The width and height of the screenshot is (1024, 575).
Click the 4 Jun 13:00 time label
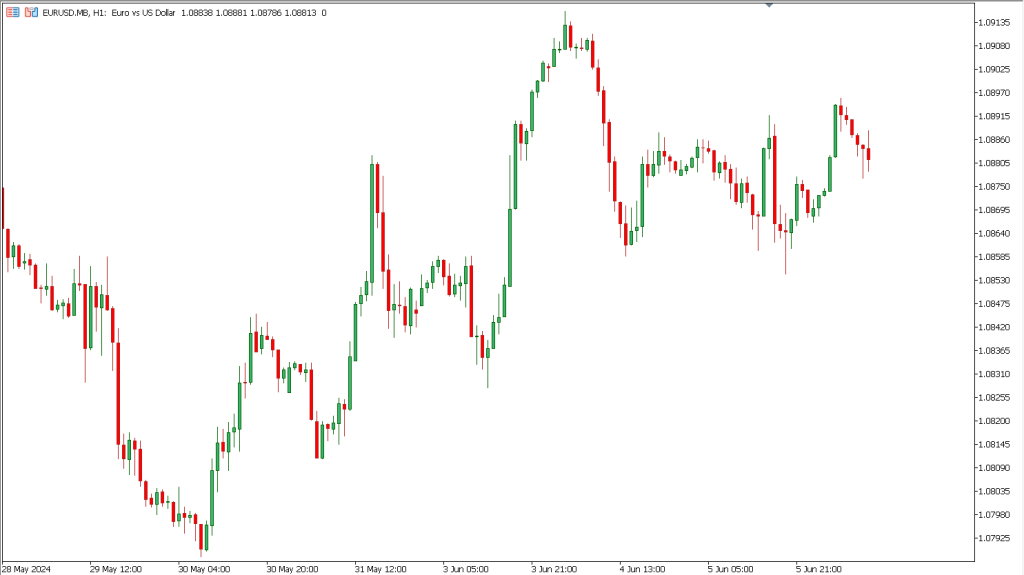(643, 569)
